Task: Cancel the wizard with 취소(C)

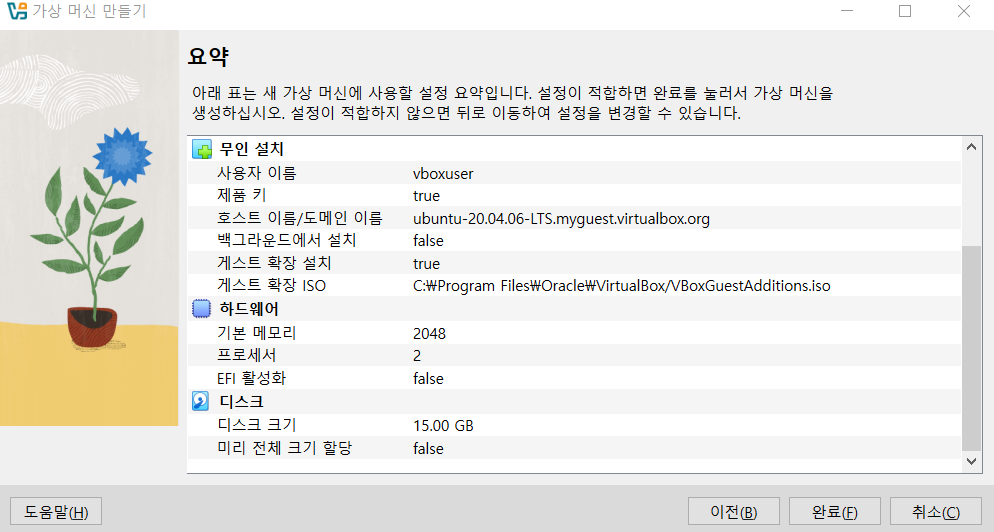Action: (936, 511)
